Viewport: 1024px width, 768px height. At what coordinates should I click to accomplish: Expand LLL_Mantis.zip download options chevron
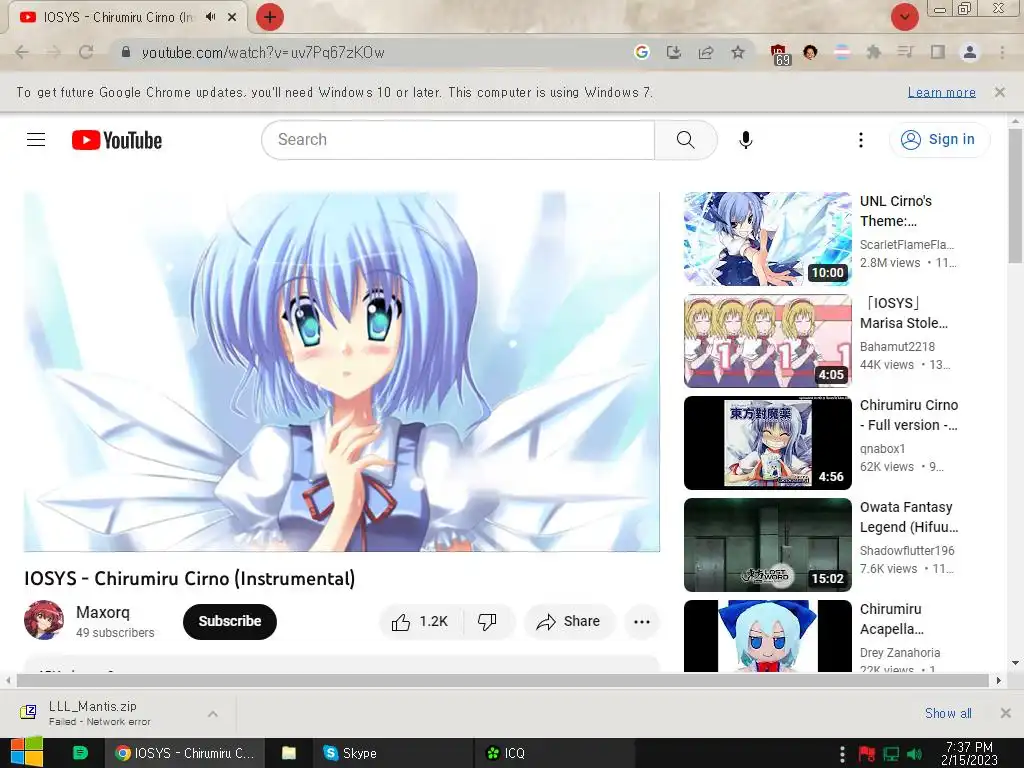coord(213,714)
